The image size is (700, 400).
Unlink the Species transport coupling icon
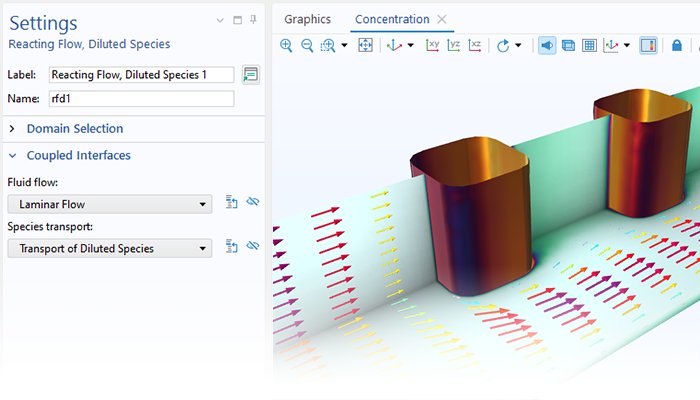coord(253,246)
